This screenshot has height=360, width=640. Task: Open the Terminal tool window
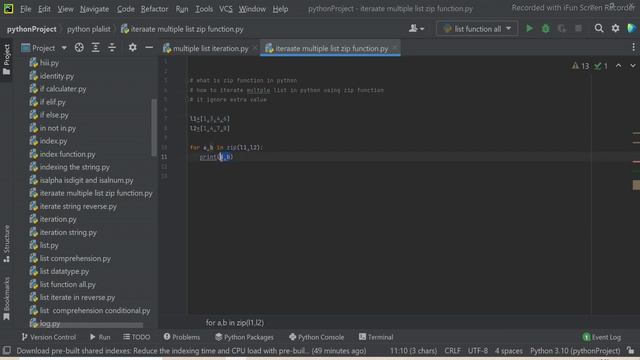pos(376,337)
